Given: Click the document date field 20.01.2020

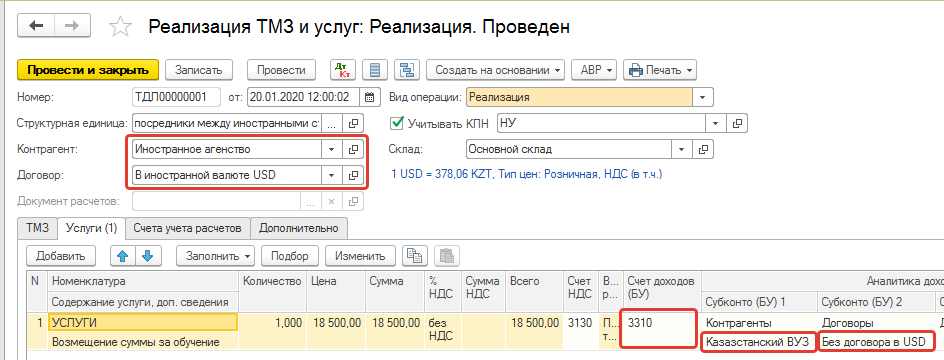Looking at the screenshot, I should pos(303,97).
